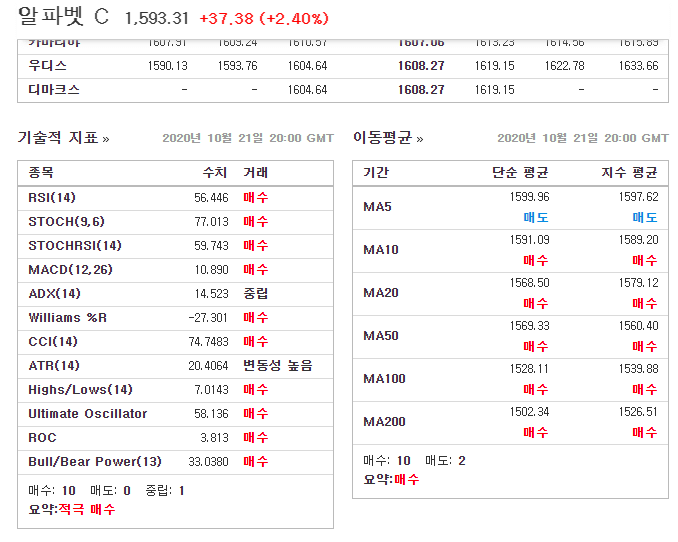678x542 pixels.
Task: Click the MA5 period label
Action: (x=377, y=207)
